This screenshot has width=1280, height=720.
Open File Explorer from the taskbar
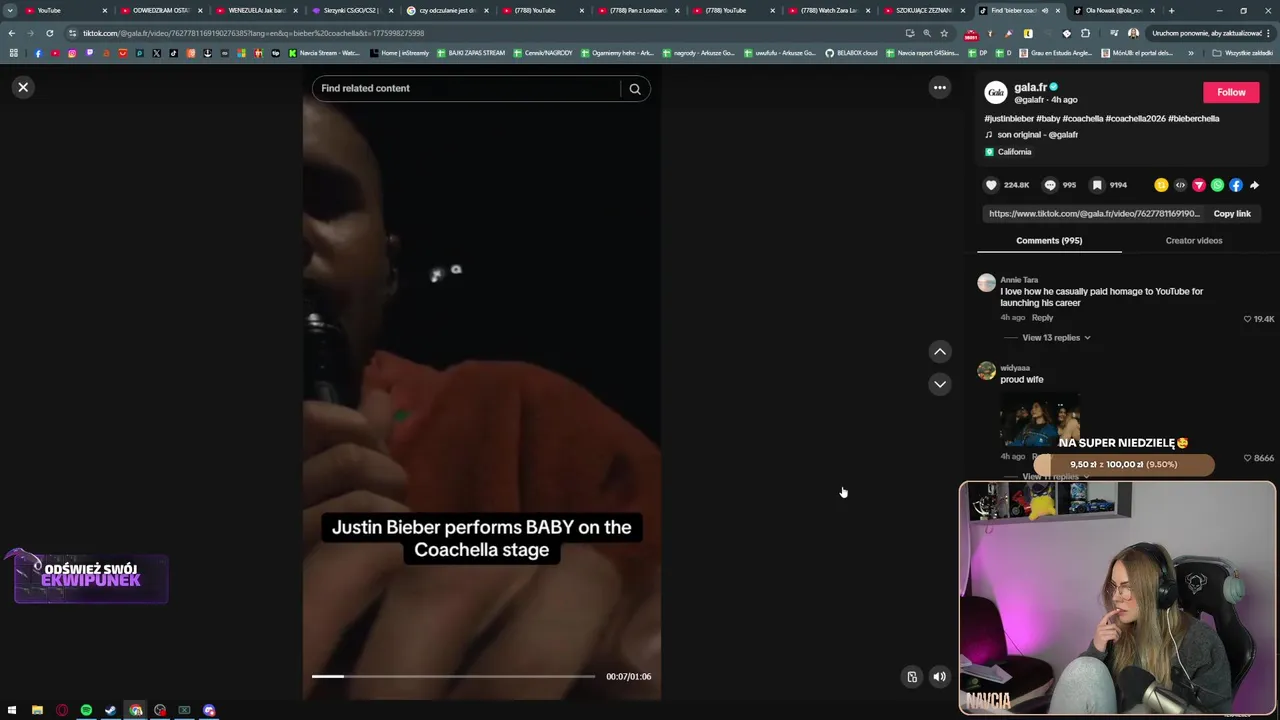[37, 710]
